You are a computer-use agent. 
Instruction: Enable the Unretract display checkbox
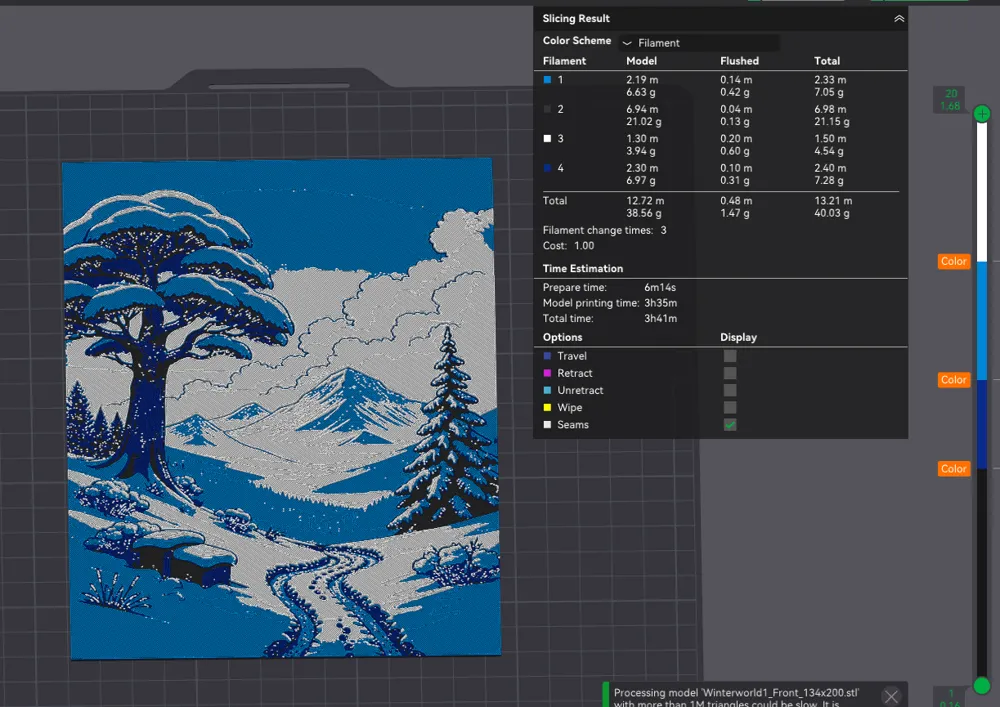tap(730, 390)
